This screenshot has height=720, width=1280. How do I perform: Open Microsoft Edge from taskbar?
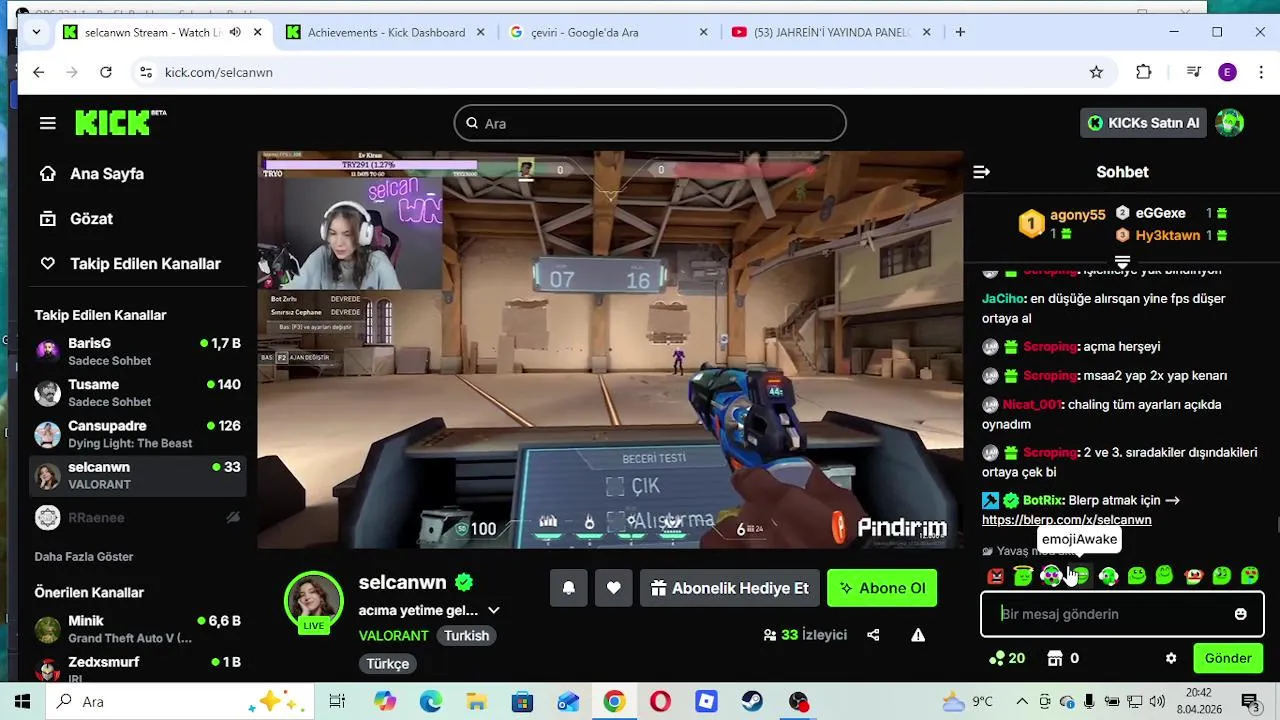point(430,702)
